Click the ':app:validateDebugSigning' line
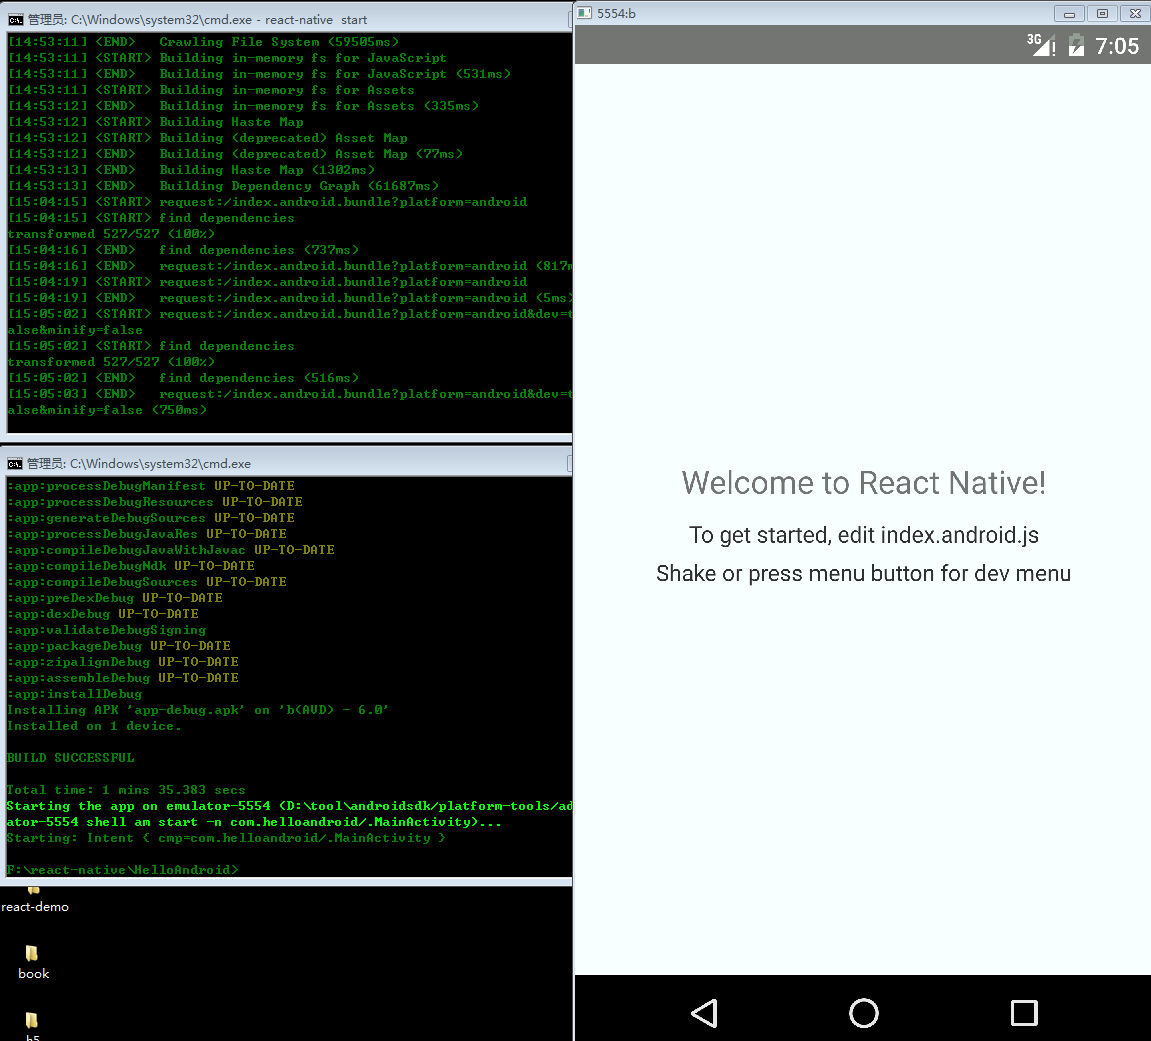This screenshot has width=1151, height=1041. click(x=106, y=630)
